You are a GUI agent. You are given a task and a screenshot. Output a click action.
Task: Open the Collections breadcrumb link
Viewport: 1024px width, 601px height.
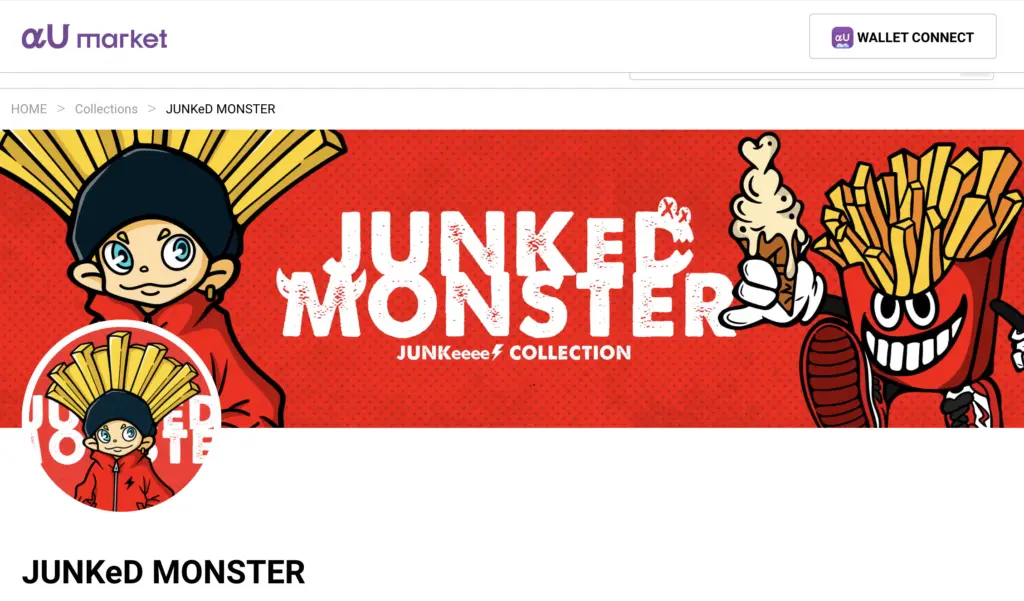pyautogui.click(x=106, y=109)
